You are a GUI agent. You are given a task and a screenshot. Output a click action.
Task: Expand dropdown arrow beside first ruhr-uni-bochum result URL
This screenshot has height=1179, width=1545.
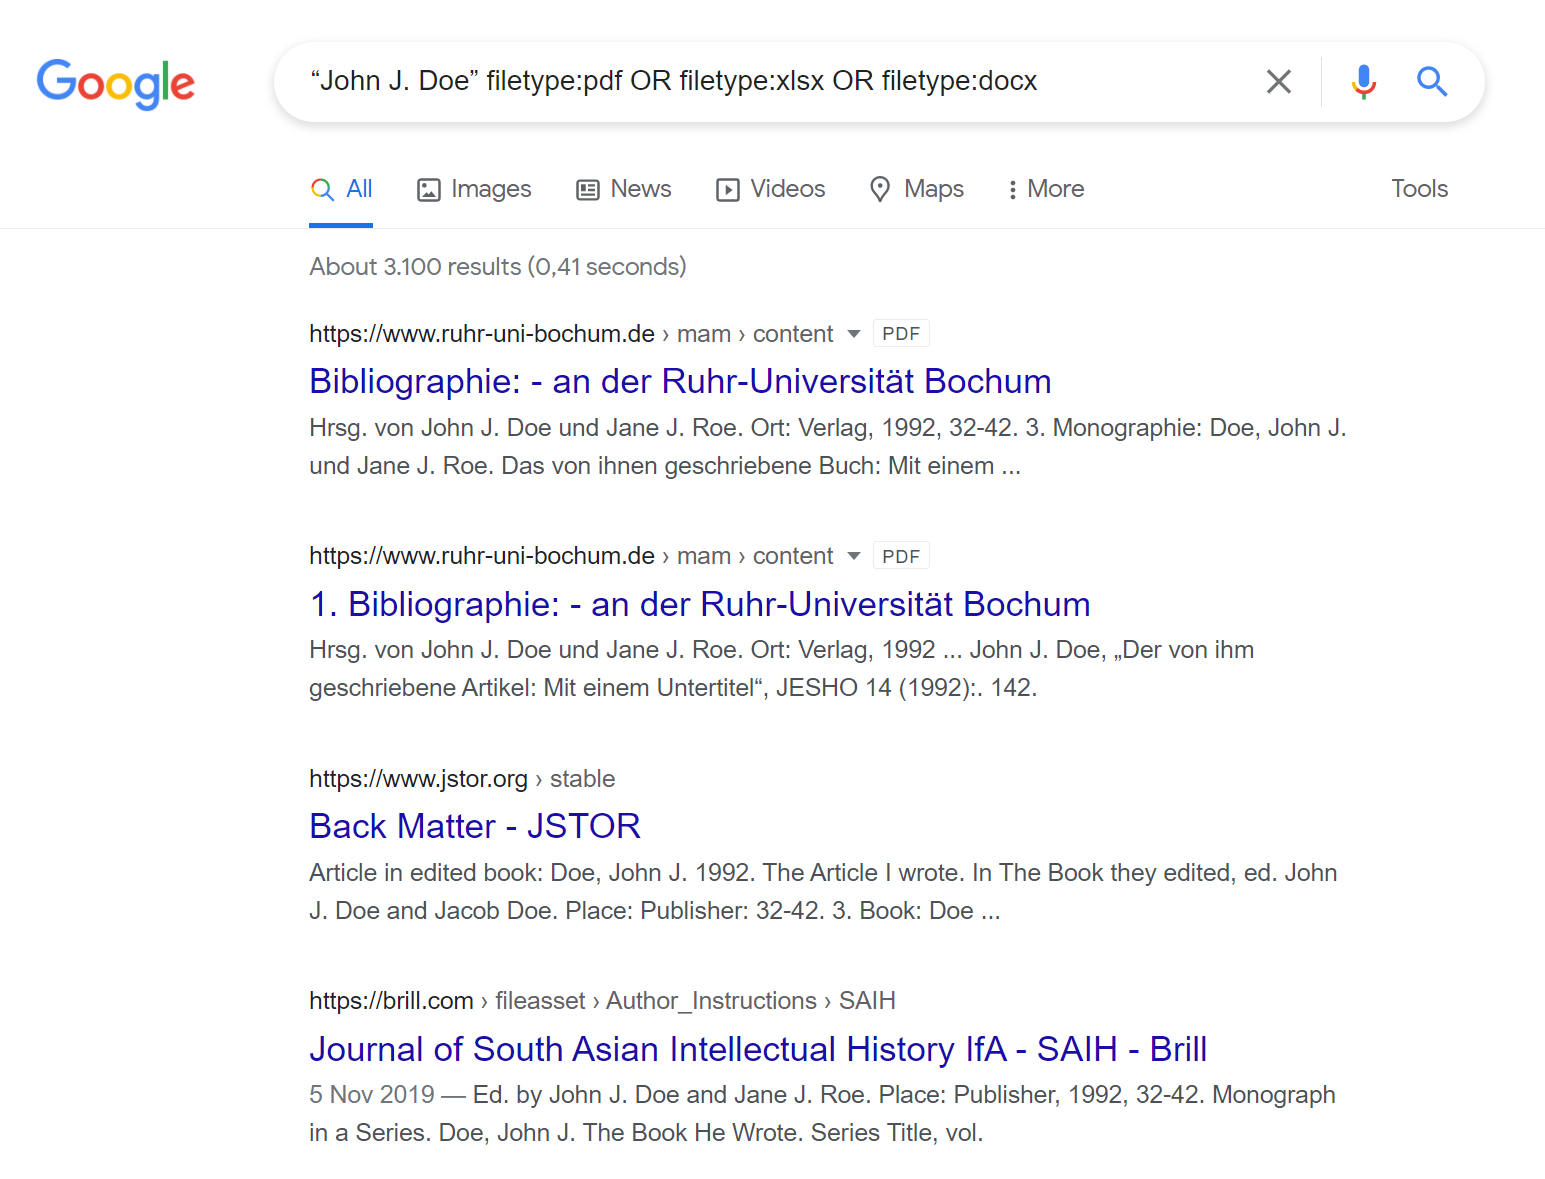click(x=854, y=334)
